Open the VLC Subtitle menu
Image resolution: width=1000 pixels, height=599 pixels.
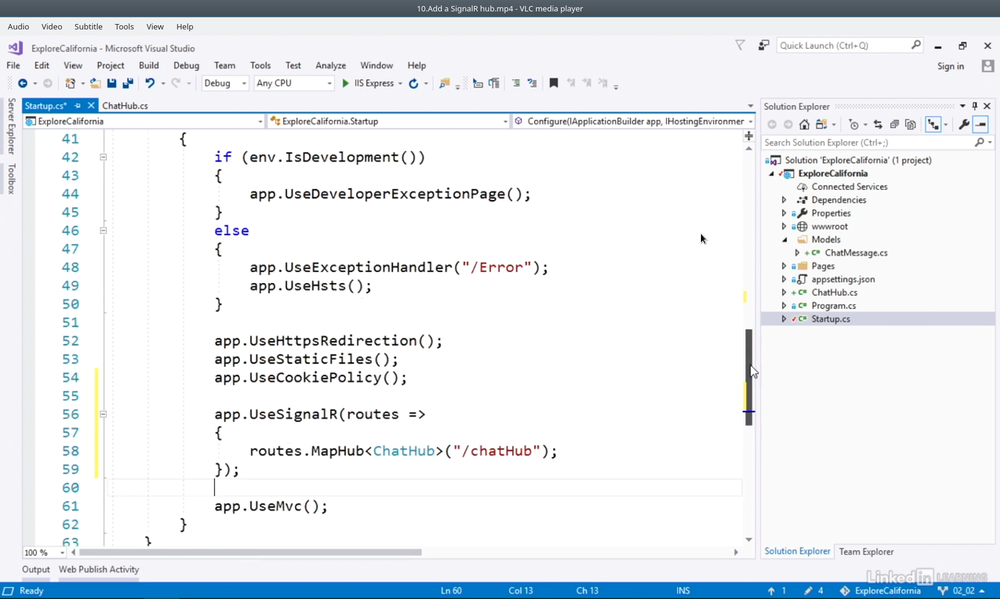(x=88, y=27)
